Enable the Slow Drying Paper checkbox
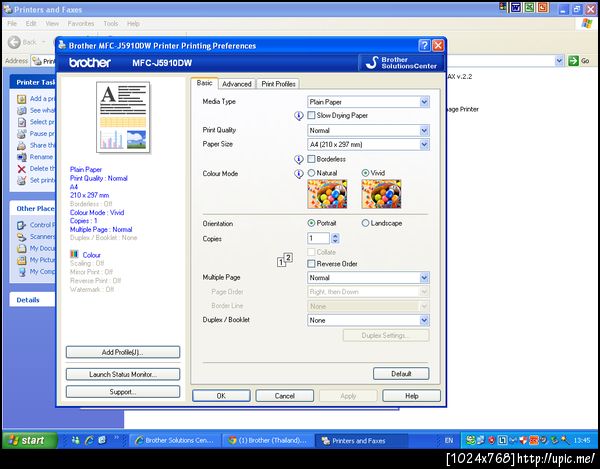Screen dimensions: 600x469 pos(311,115)
